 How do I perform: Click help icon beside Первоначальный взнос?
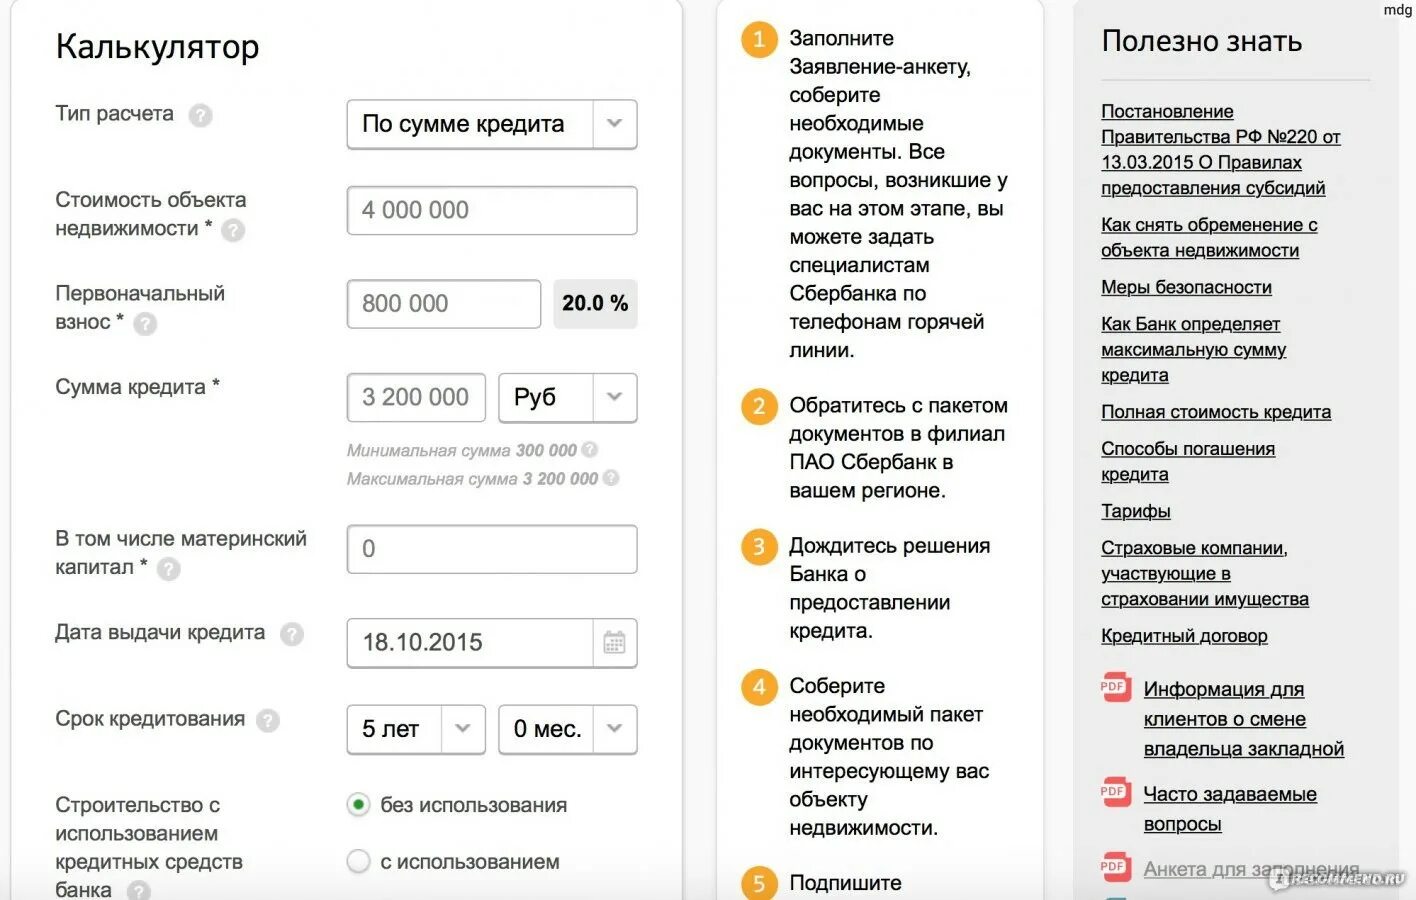(145, 324)
